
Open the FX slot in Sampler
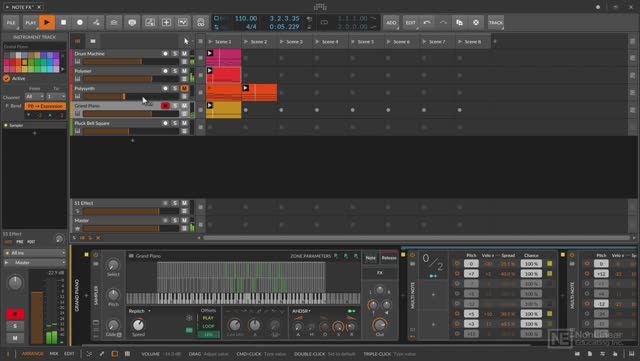(380, 273)
